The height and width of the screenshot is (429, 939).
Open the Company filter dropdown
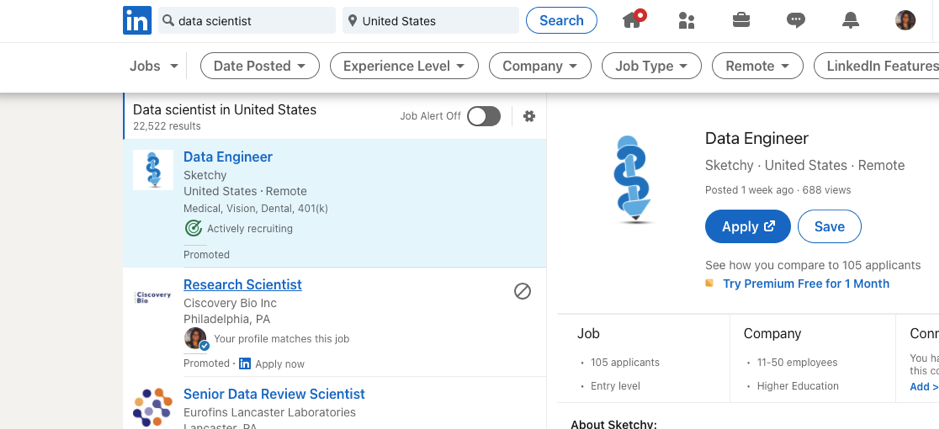(x=540, y=66)
